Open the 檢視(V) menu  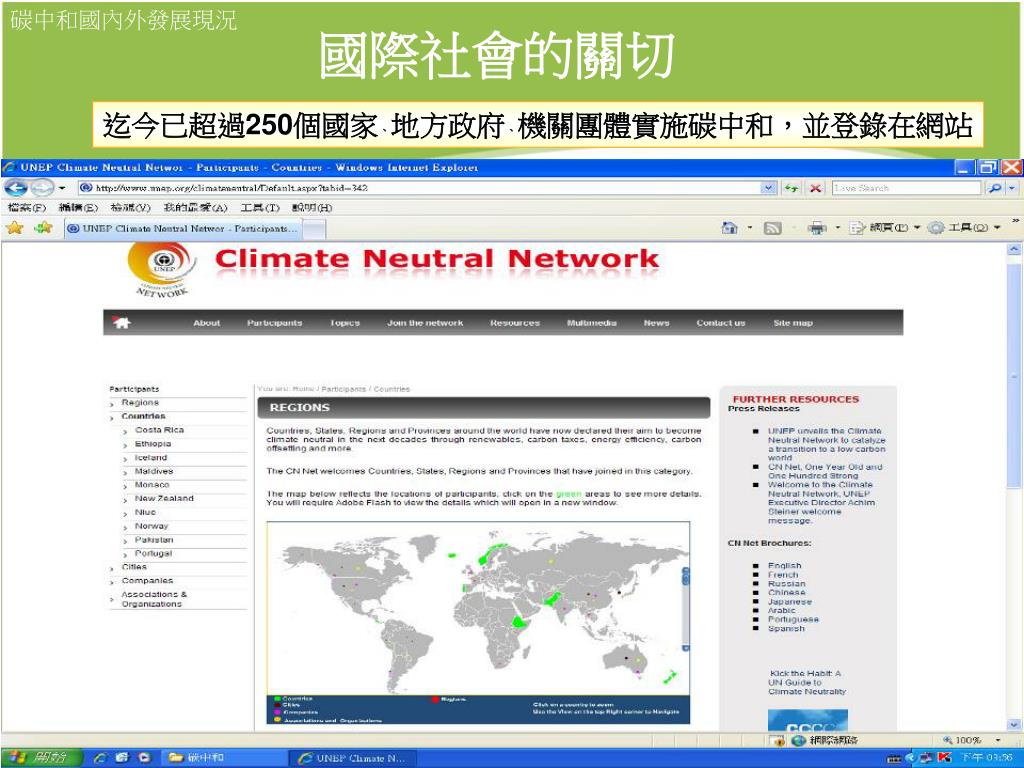(131, 208)
